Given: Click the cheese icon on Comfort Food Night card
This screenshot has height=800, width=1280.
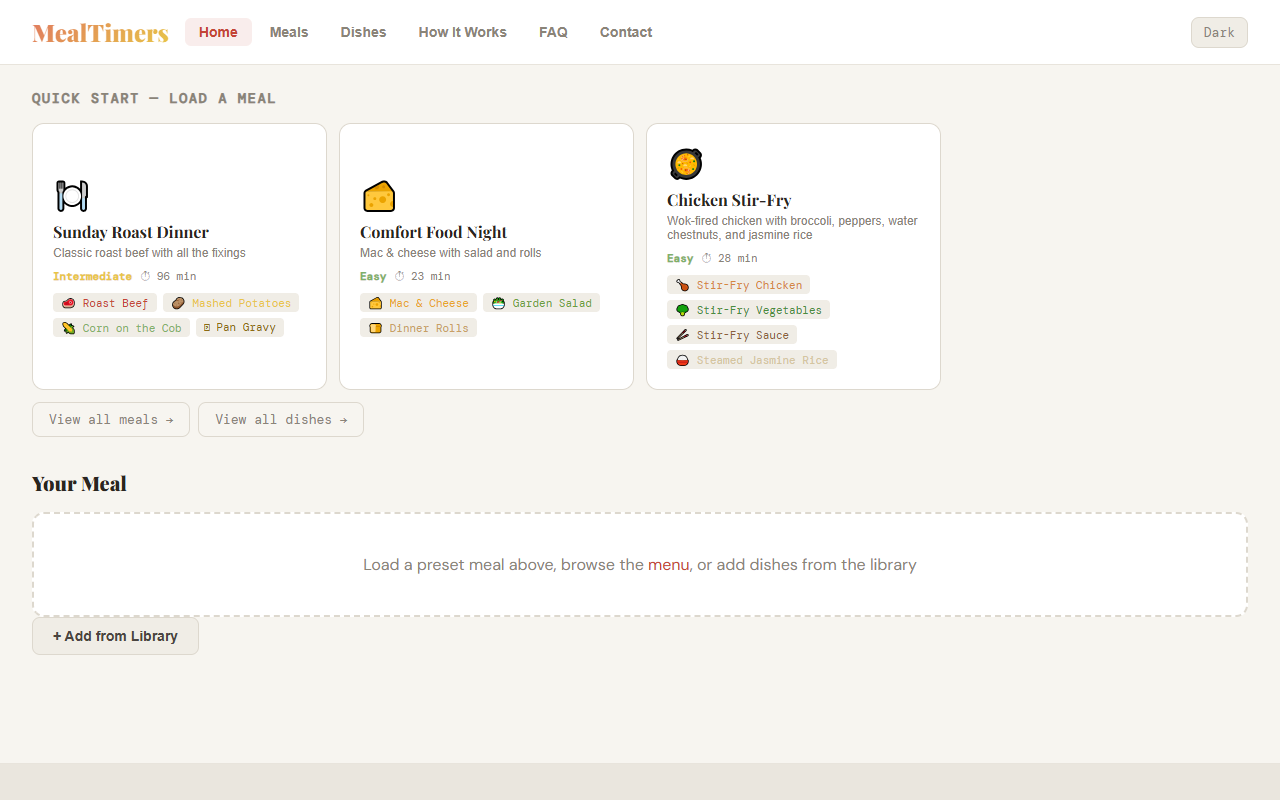Looking at the screenshot, I should pyautogui.click(x=379, y=196).
